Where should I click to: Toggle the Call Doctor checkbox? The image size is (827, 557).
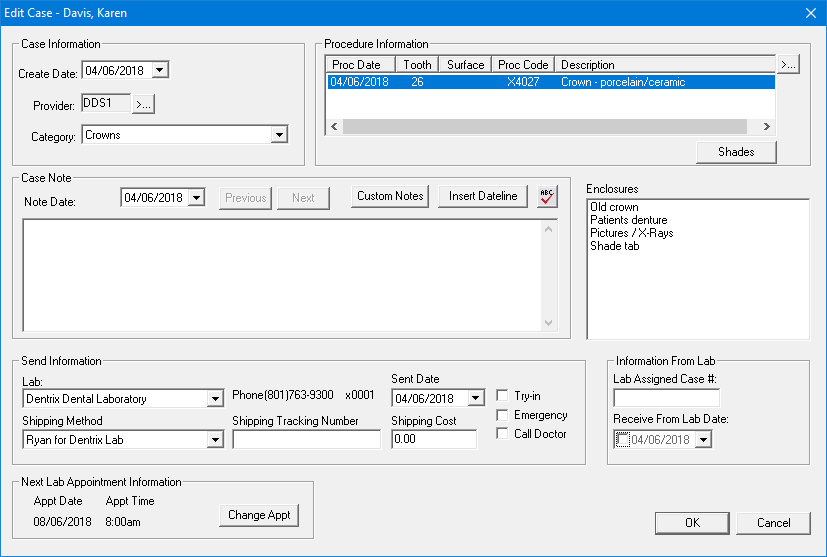[x=503, y=434]
